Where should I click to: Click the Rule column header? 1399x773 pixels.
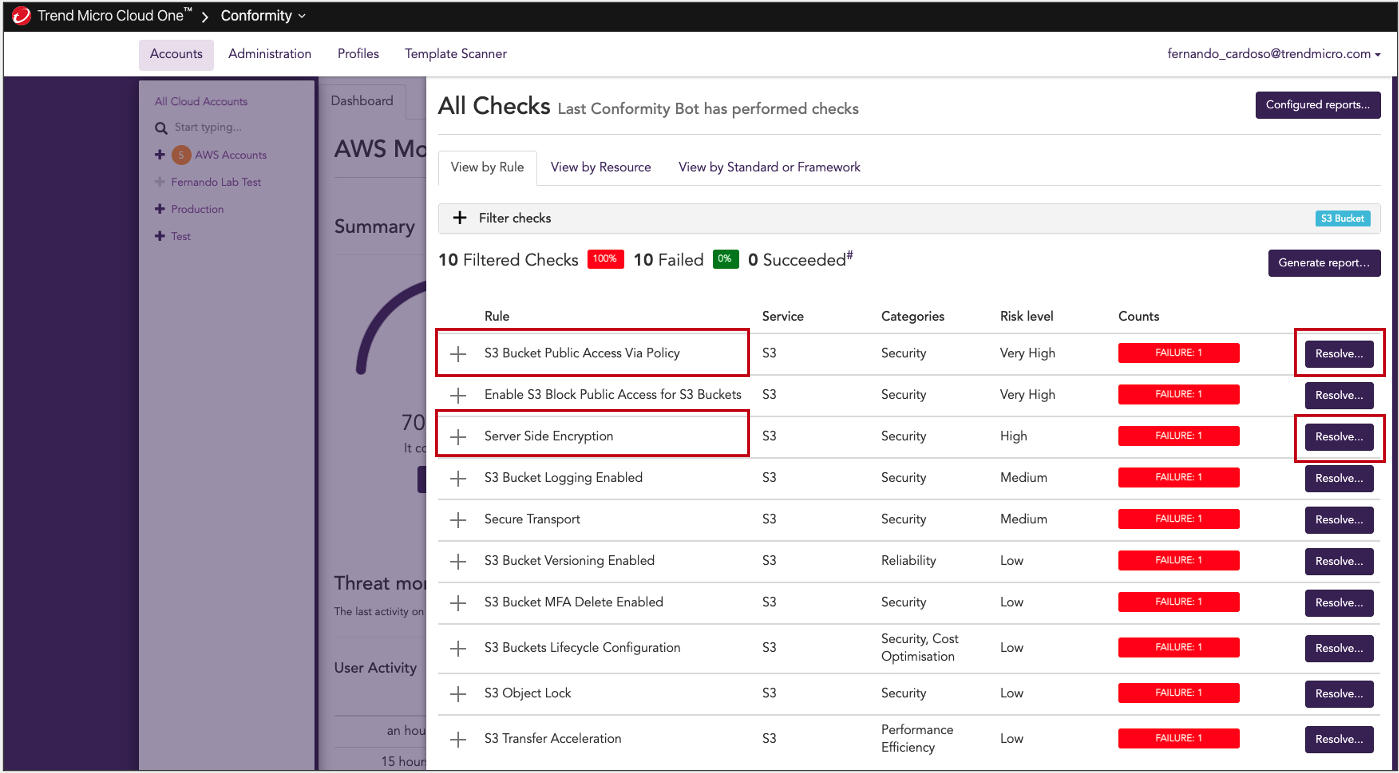497,316
